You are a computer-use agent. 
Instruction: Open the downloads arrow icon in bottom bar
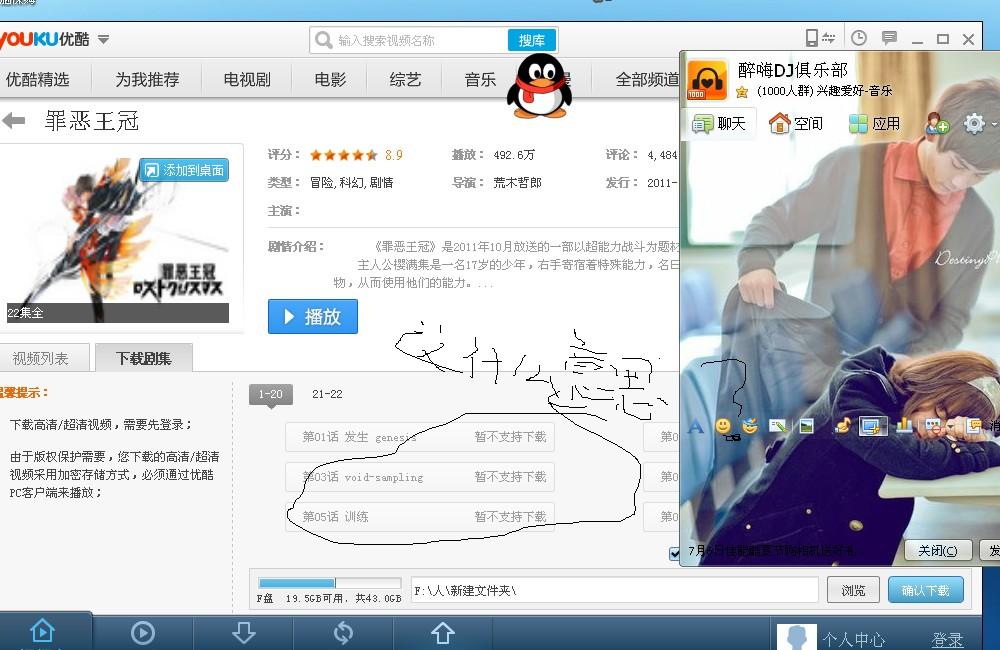243,633
